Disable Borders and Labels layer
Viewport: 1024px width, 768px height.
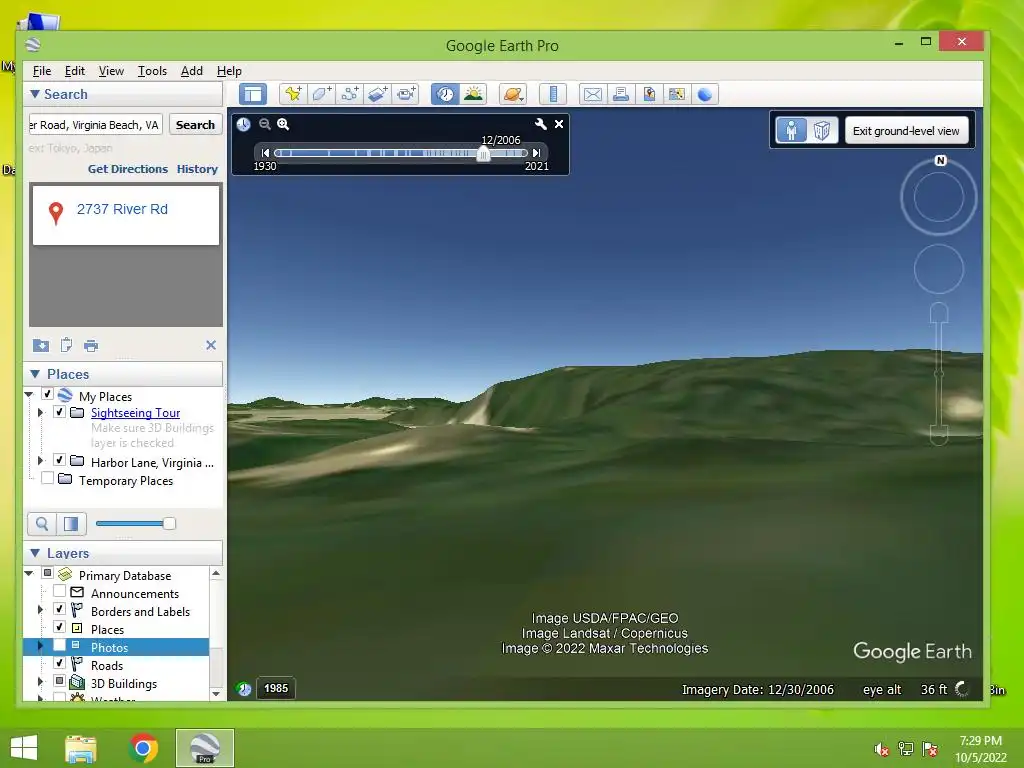[x=59, y=609]
